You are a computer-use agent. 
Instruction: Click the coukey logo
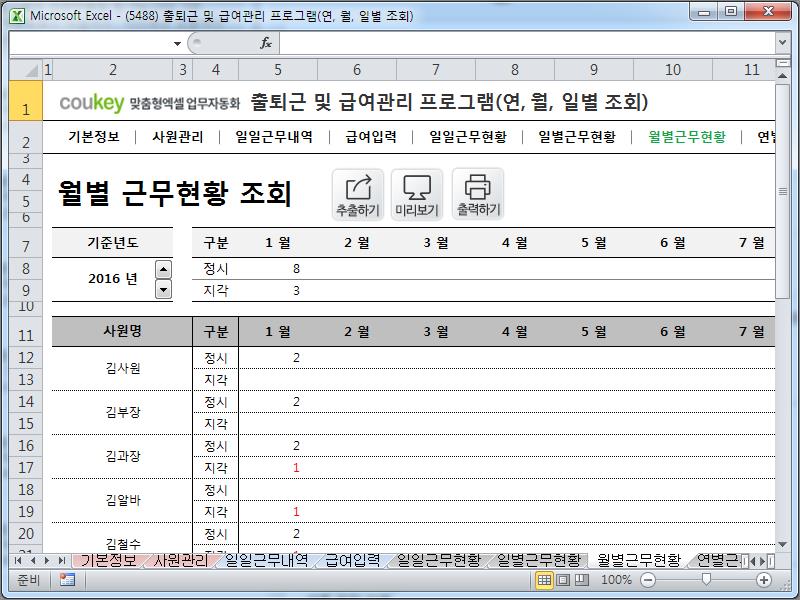[92, 103]
